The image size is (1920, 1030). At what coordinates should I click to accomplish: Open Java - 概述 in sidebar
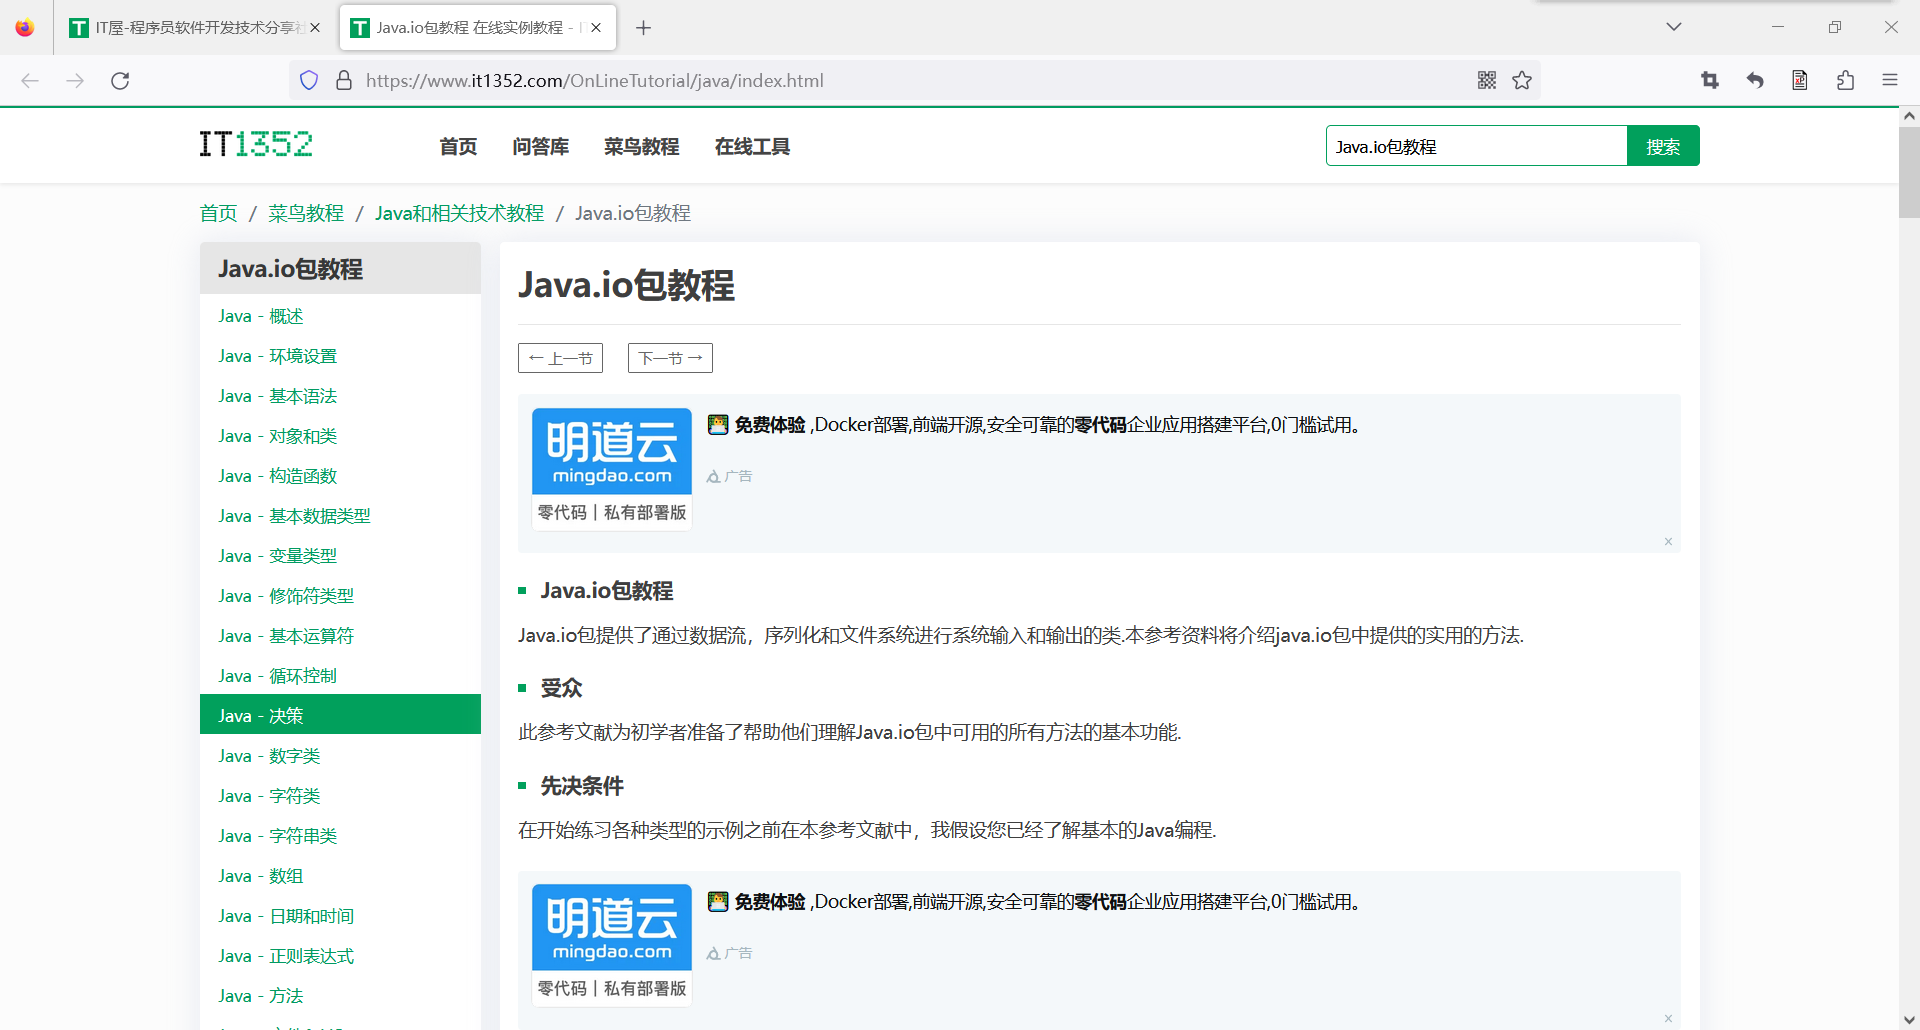(340, 316)
